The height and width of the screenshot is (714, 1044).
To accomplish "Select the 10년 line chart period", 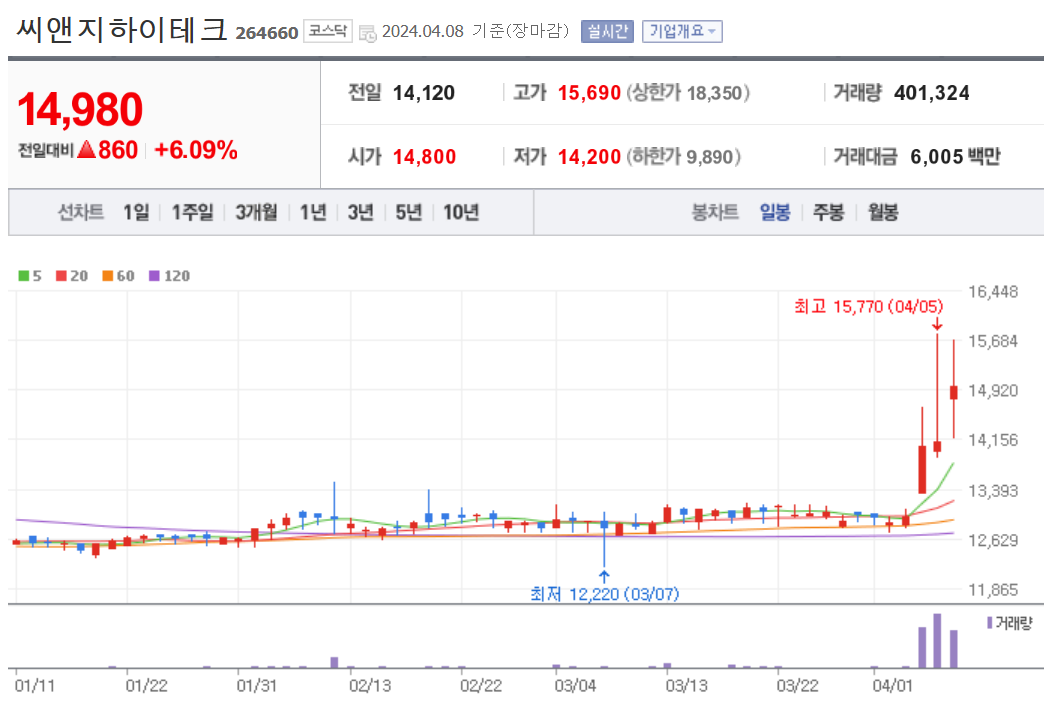I will [x=461, y=212].
